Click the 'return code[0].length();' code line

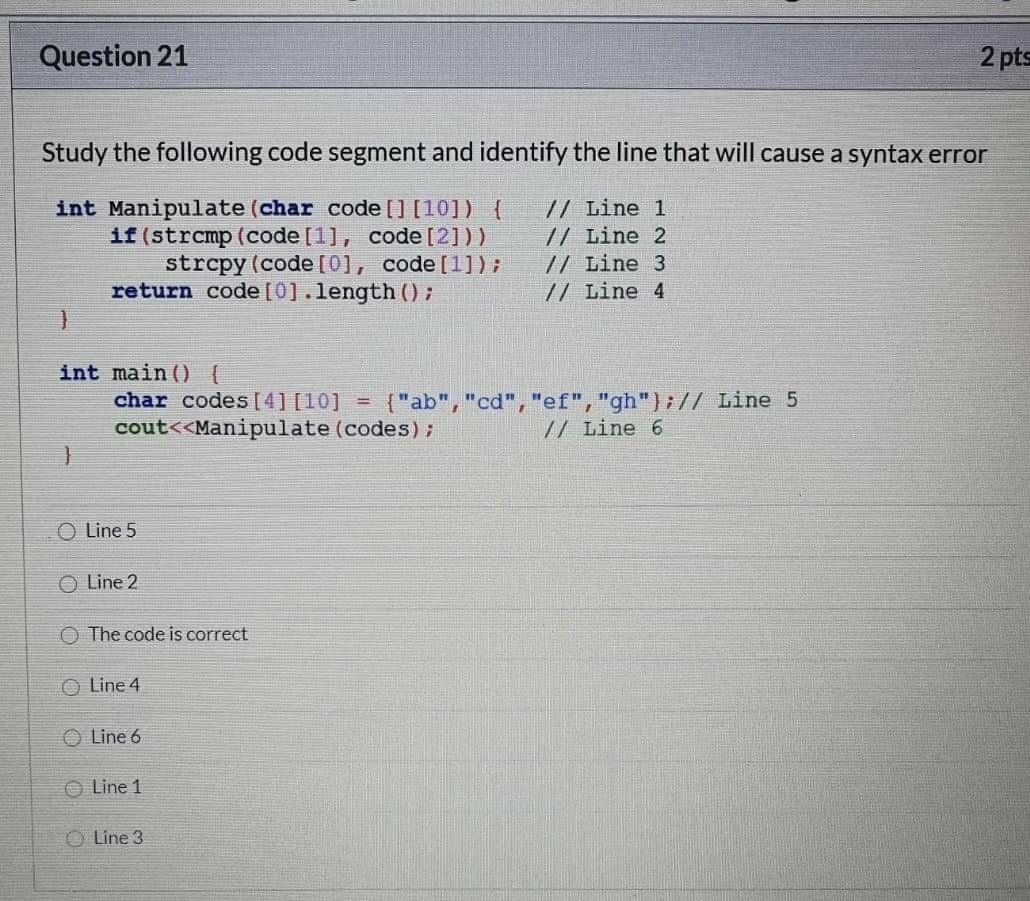(x=273, y=292)
